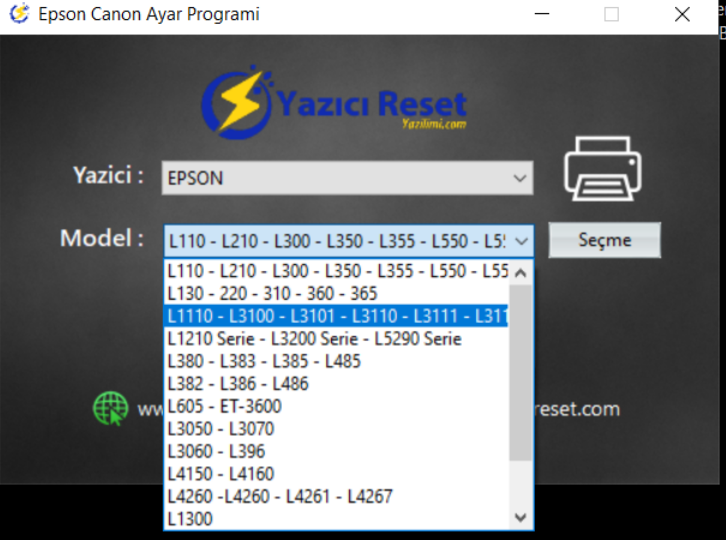Select L4260 -L4260 - L4261 - L4267

click(x=337, y=496)
